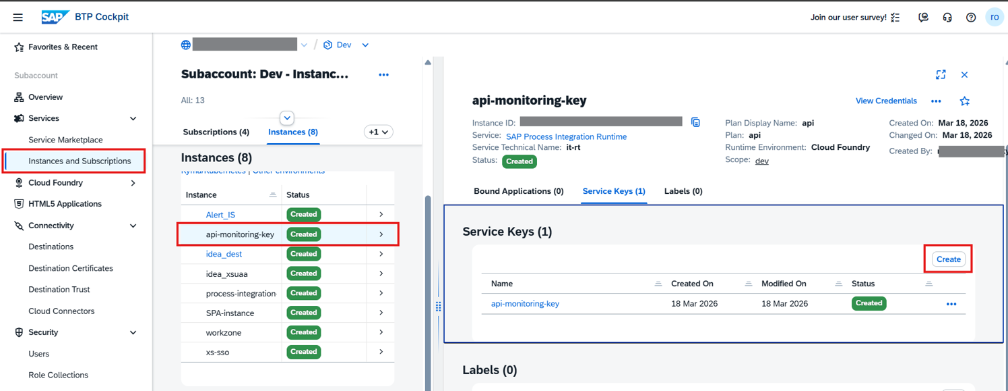This screenshot has width=1008, height=391.
Task: Expand the Cloud Foundry navigation group
Action: [133, 183]
